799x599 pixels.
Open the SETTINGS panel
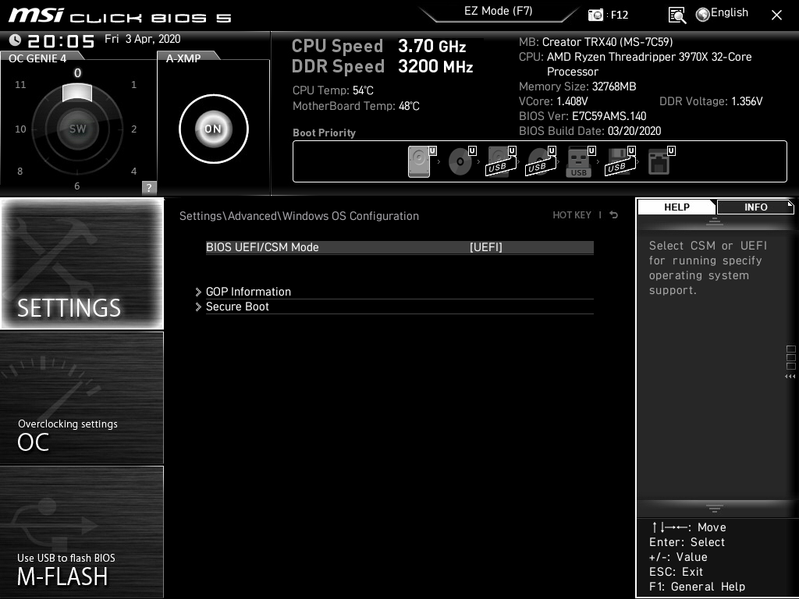pos(82,263)
